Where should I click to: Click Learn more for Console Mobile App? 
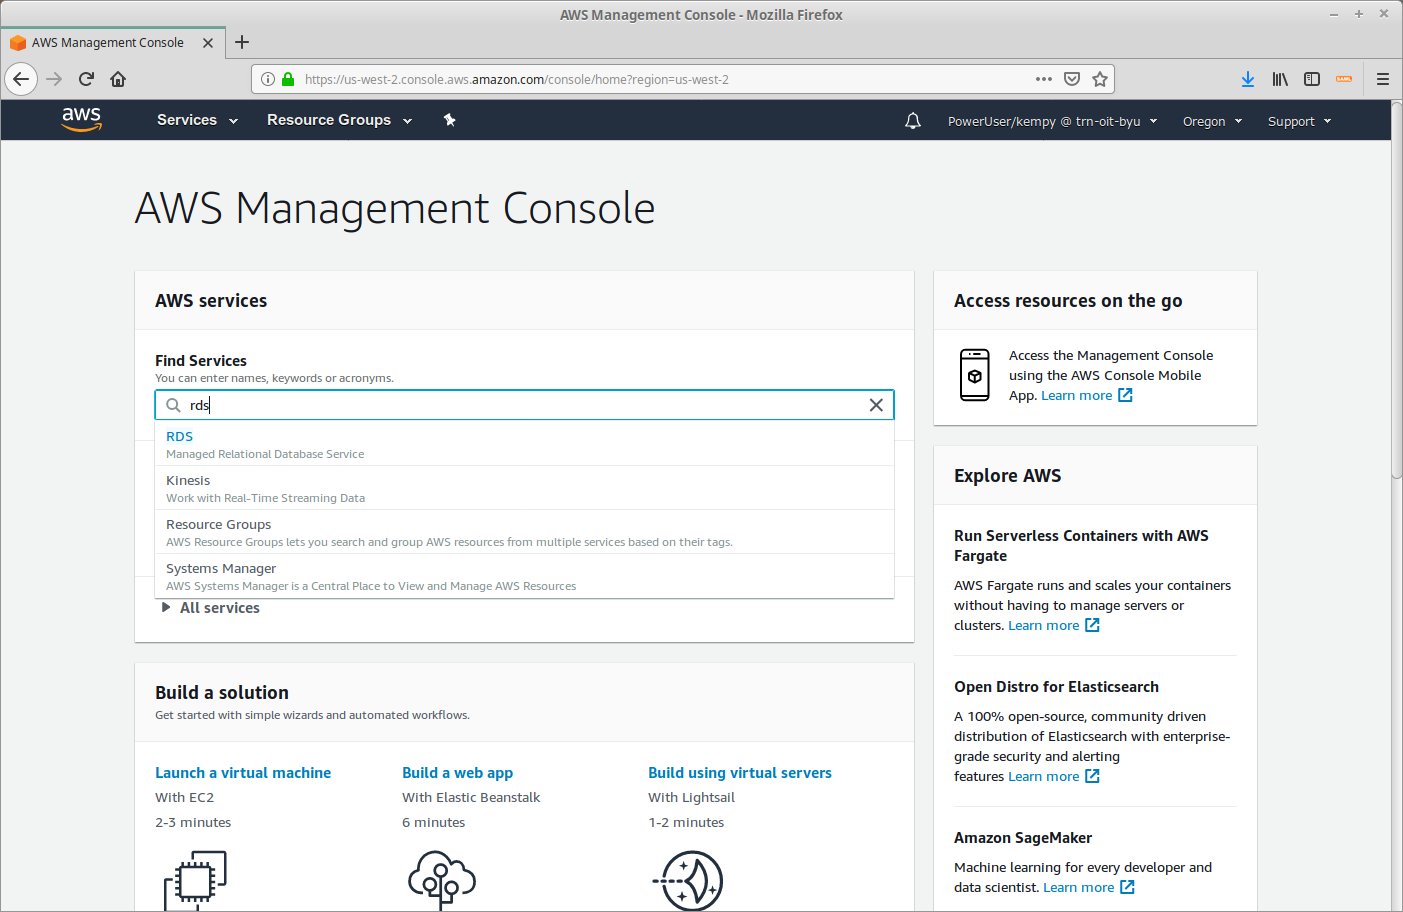tap(1076, 396)
